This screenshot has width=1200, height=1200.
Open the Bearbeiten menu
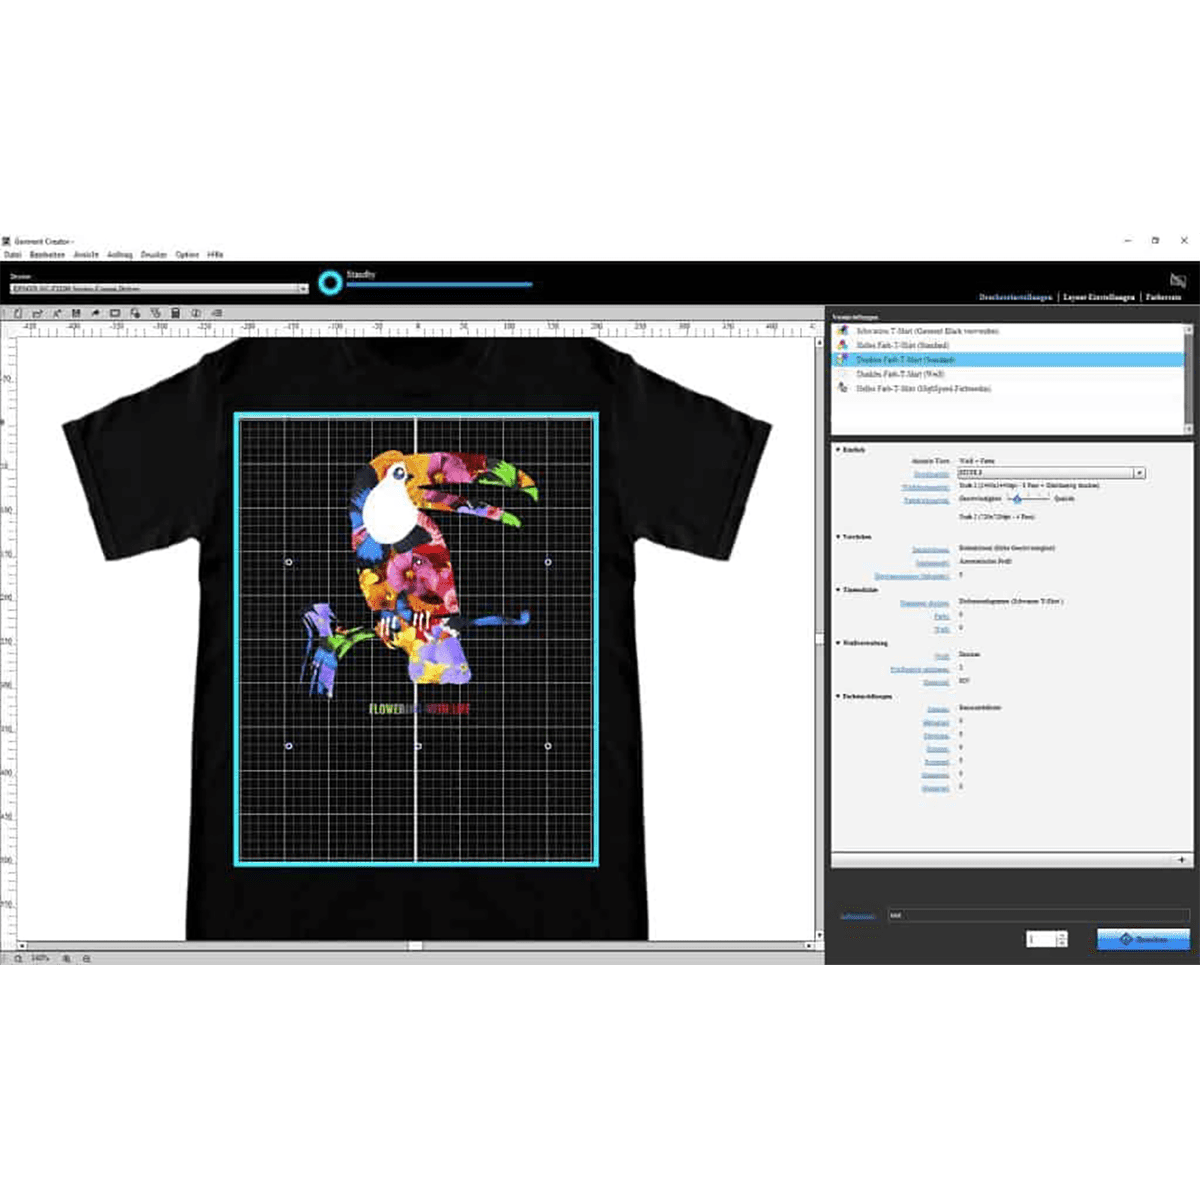coord(47,255)
